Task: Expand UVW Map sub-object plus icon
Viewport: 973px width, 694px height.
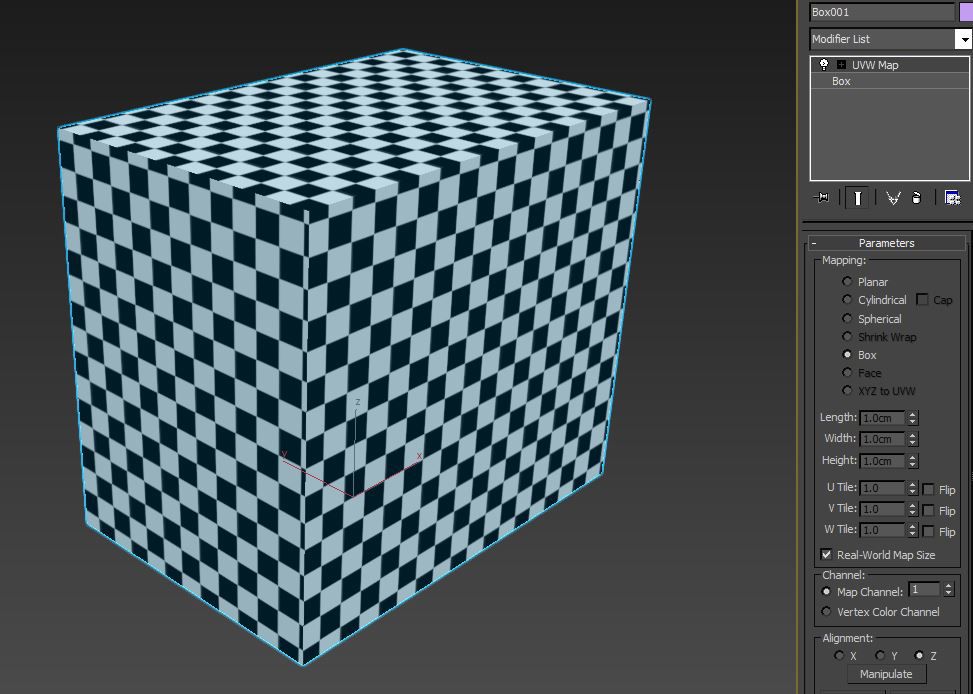Action: [841, 65]
